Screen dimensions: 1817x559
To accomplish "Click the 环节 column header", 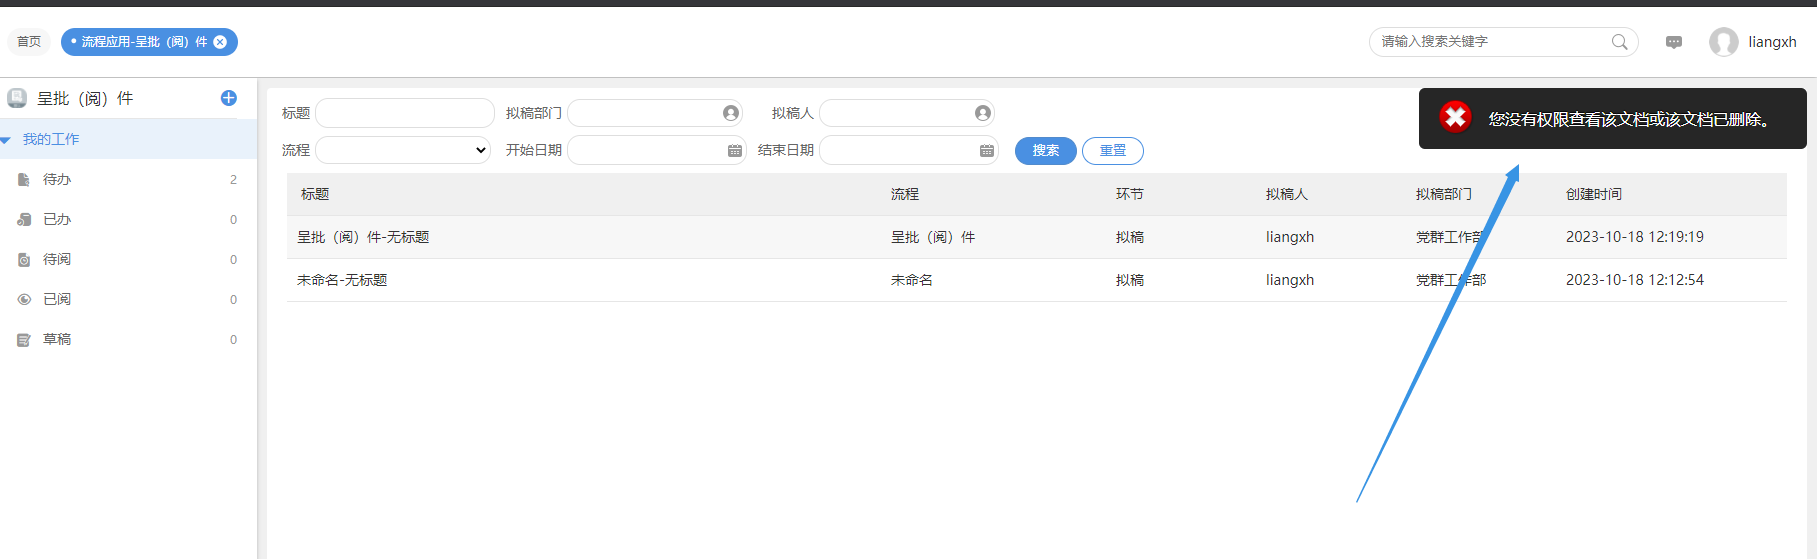I will tap(1130, 194).
